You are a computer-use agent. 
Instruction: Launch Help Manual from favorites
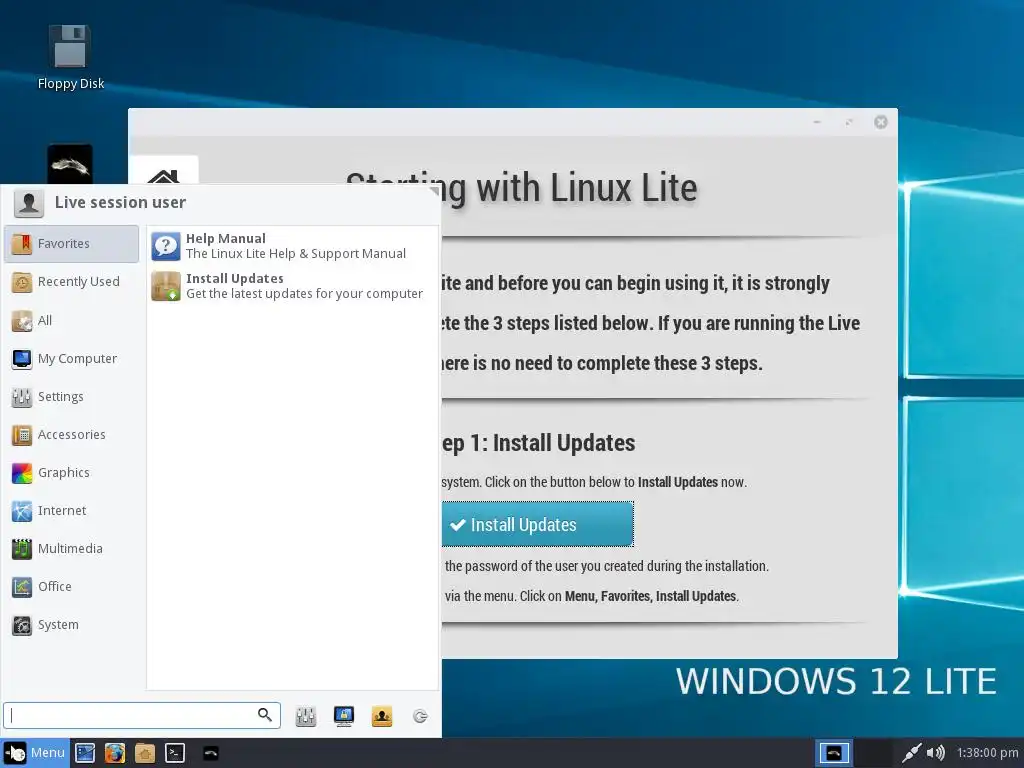[292, 246]
